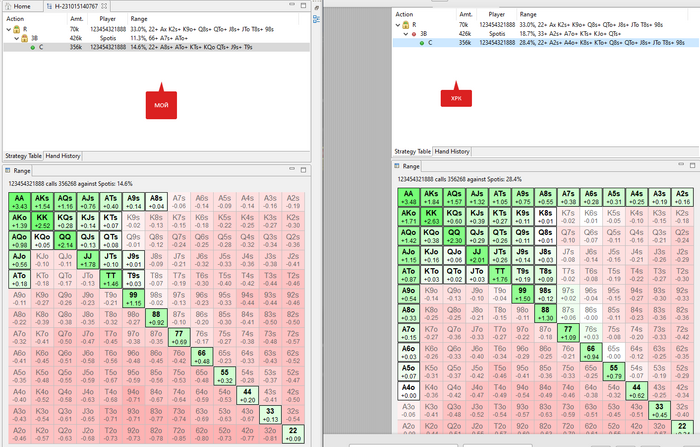Select the 14.6% call row in strategy tree
This screenshot has width=700, height=447.
[157, 47]
